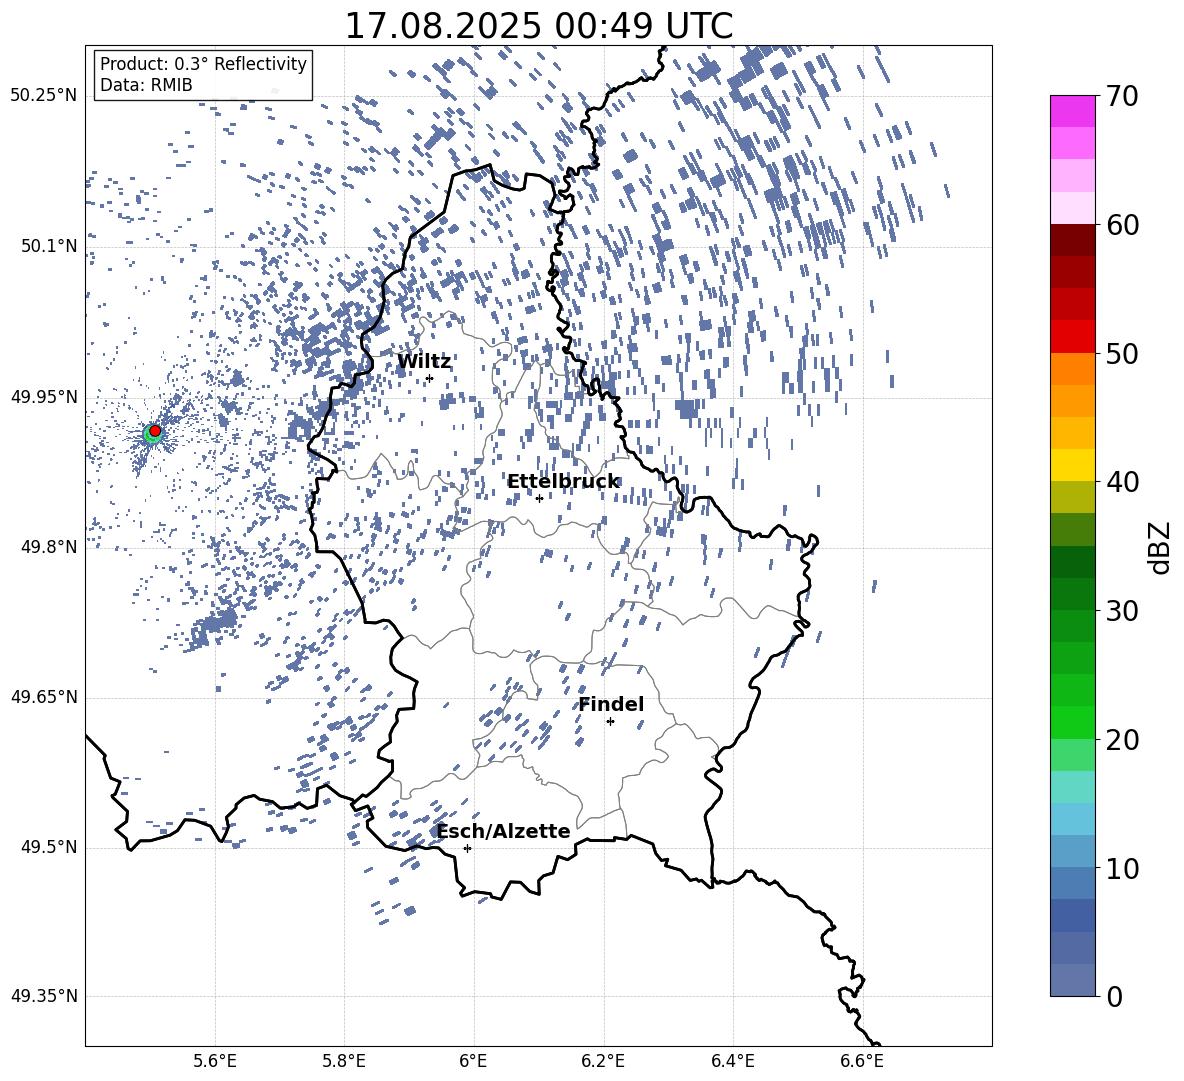
Task: Click the turquoise colorbar segment below 20
Action: point(1073,787)
